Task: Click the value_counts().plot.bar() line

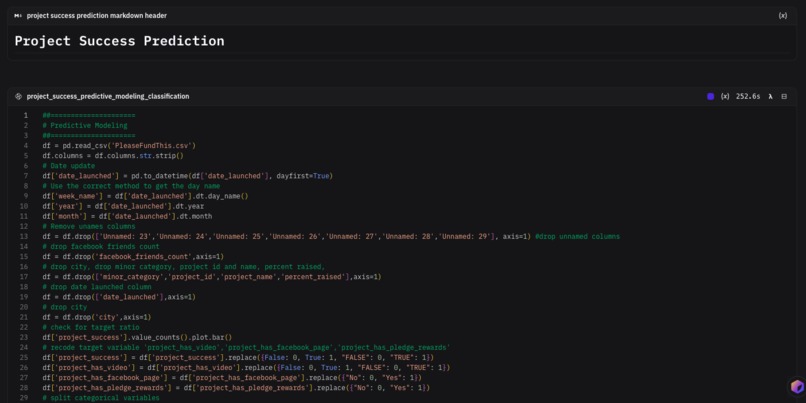Action: (137, 337)
